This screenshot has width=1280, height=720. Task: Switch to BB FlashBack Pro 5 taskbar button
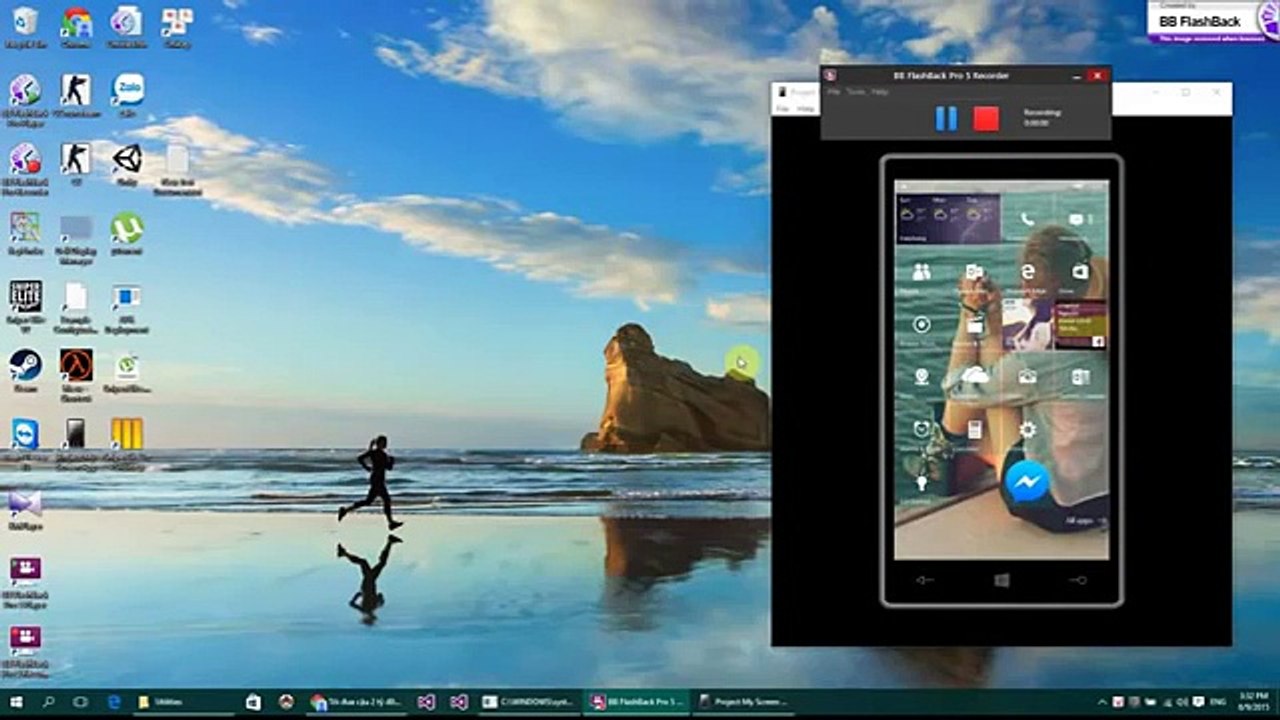[637, 702]
